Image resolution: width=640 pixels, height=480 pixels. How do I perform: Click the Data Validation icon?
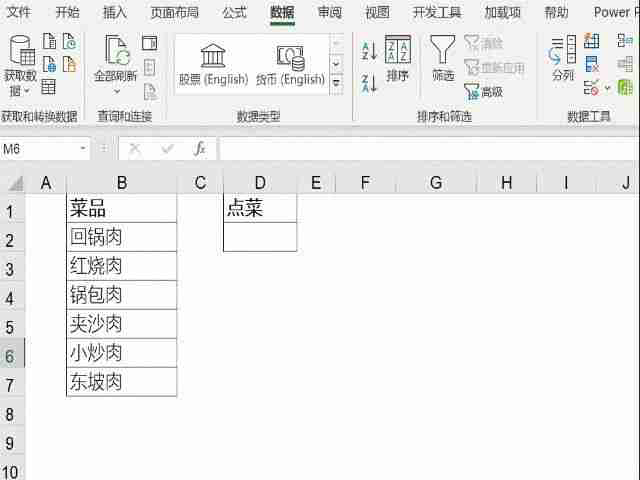coord(591,87)
